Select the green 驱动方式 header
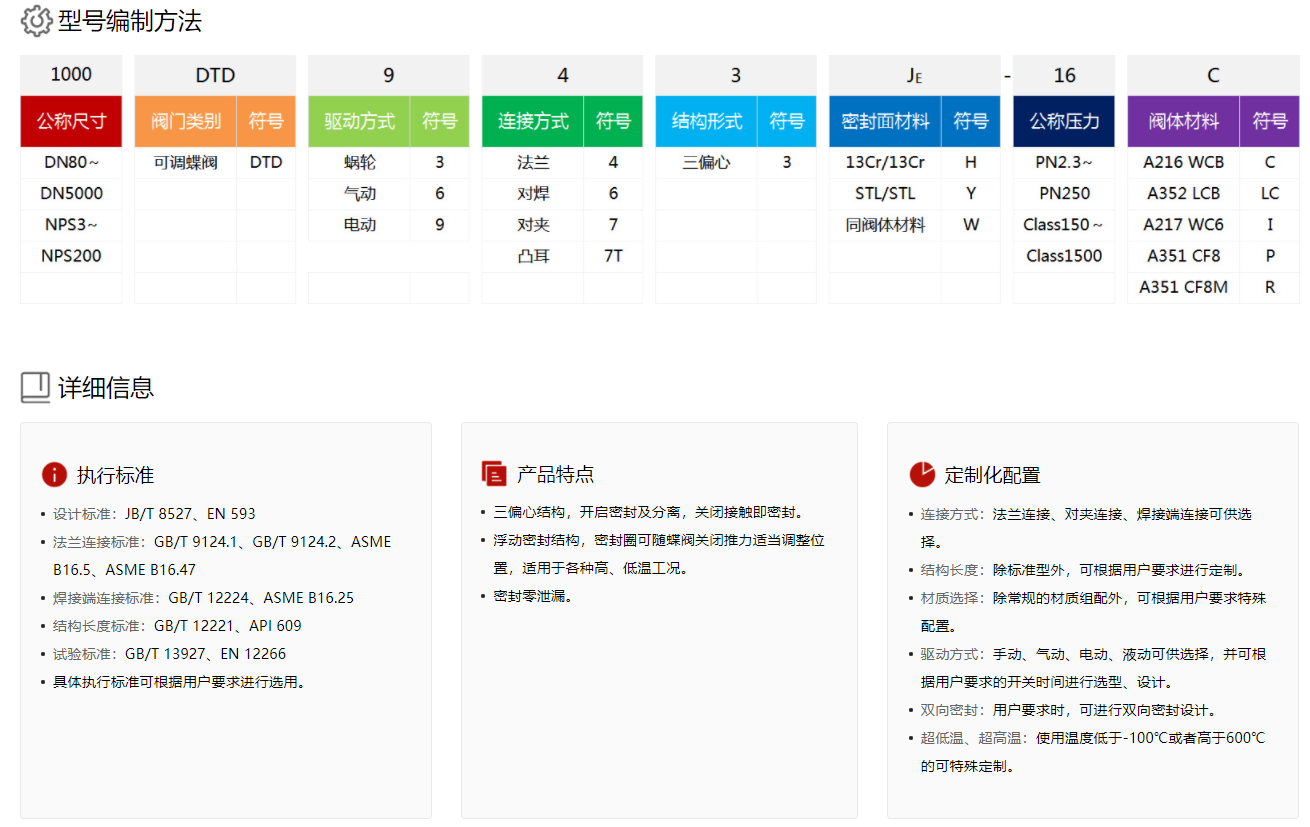The image size is (1310, 827). click(x=359, y=122)
